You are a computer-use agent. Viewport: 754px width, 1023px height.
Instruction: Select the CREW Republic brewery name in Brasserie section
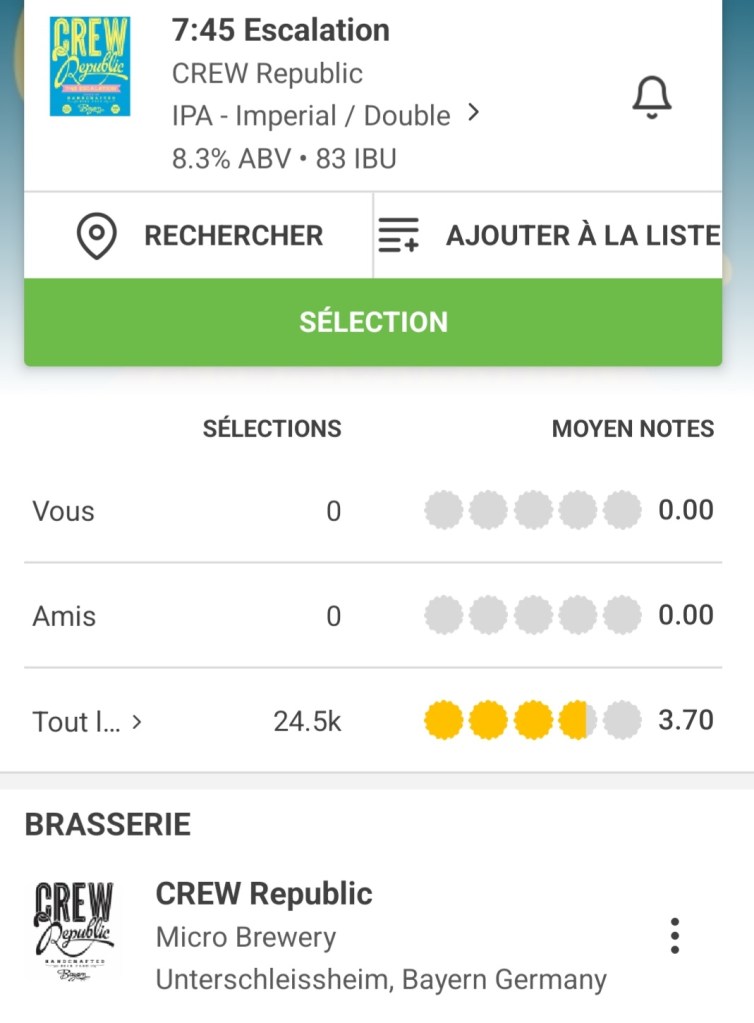[x=264, y=894]
